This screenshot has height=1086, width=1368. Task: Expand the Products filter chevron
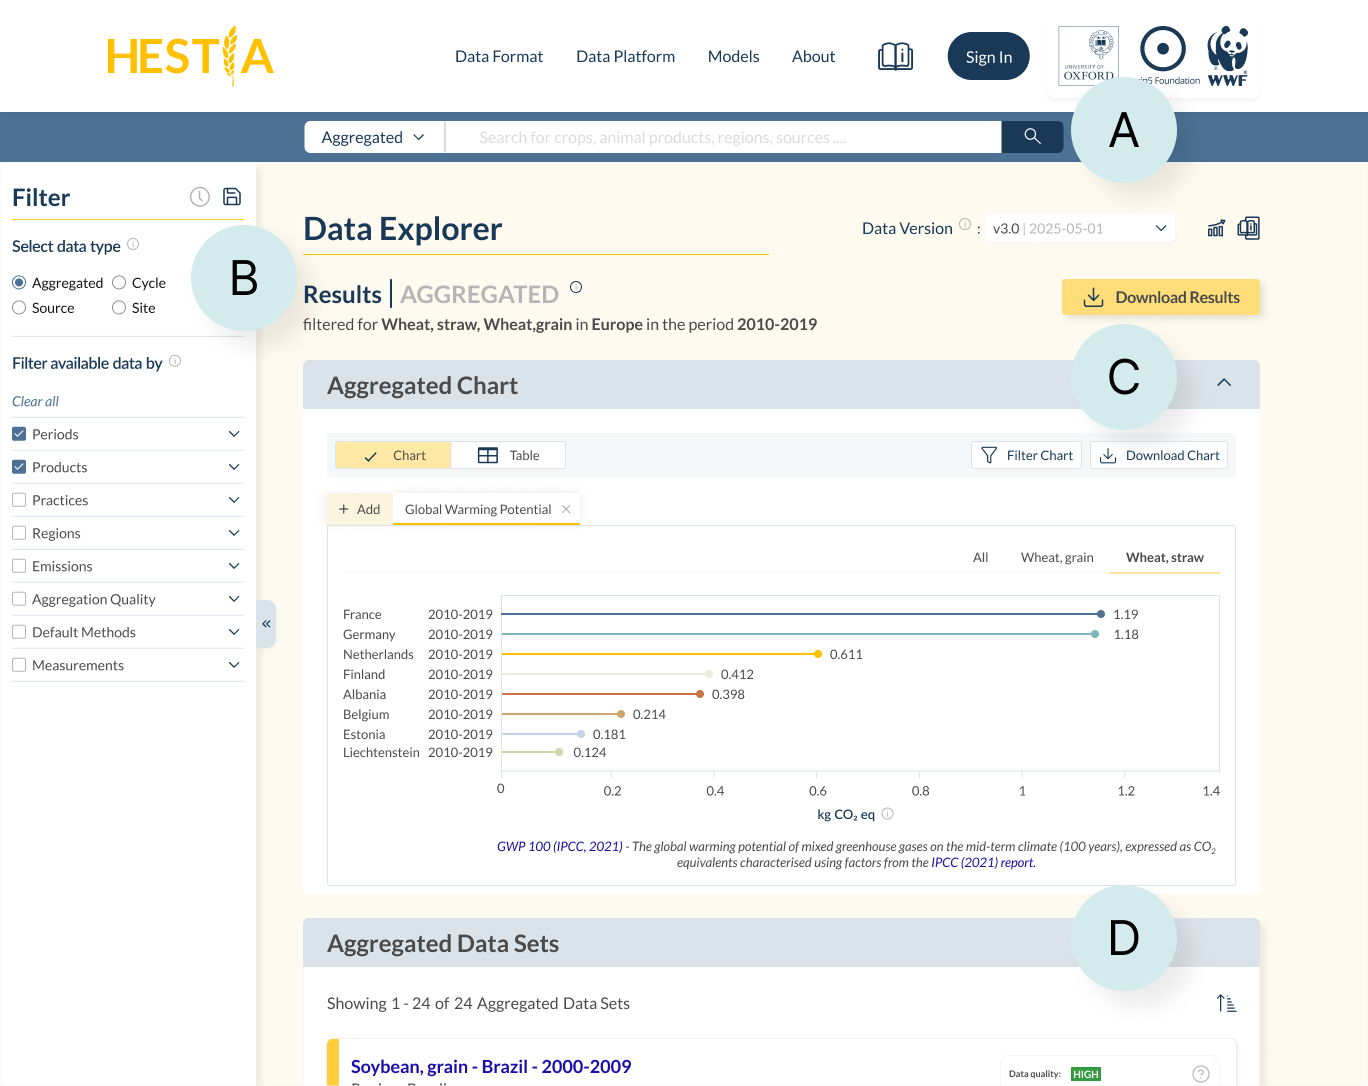(x=234, y=467)
